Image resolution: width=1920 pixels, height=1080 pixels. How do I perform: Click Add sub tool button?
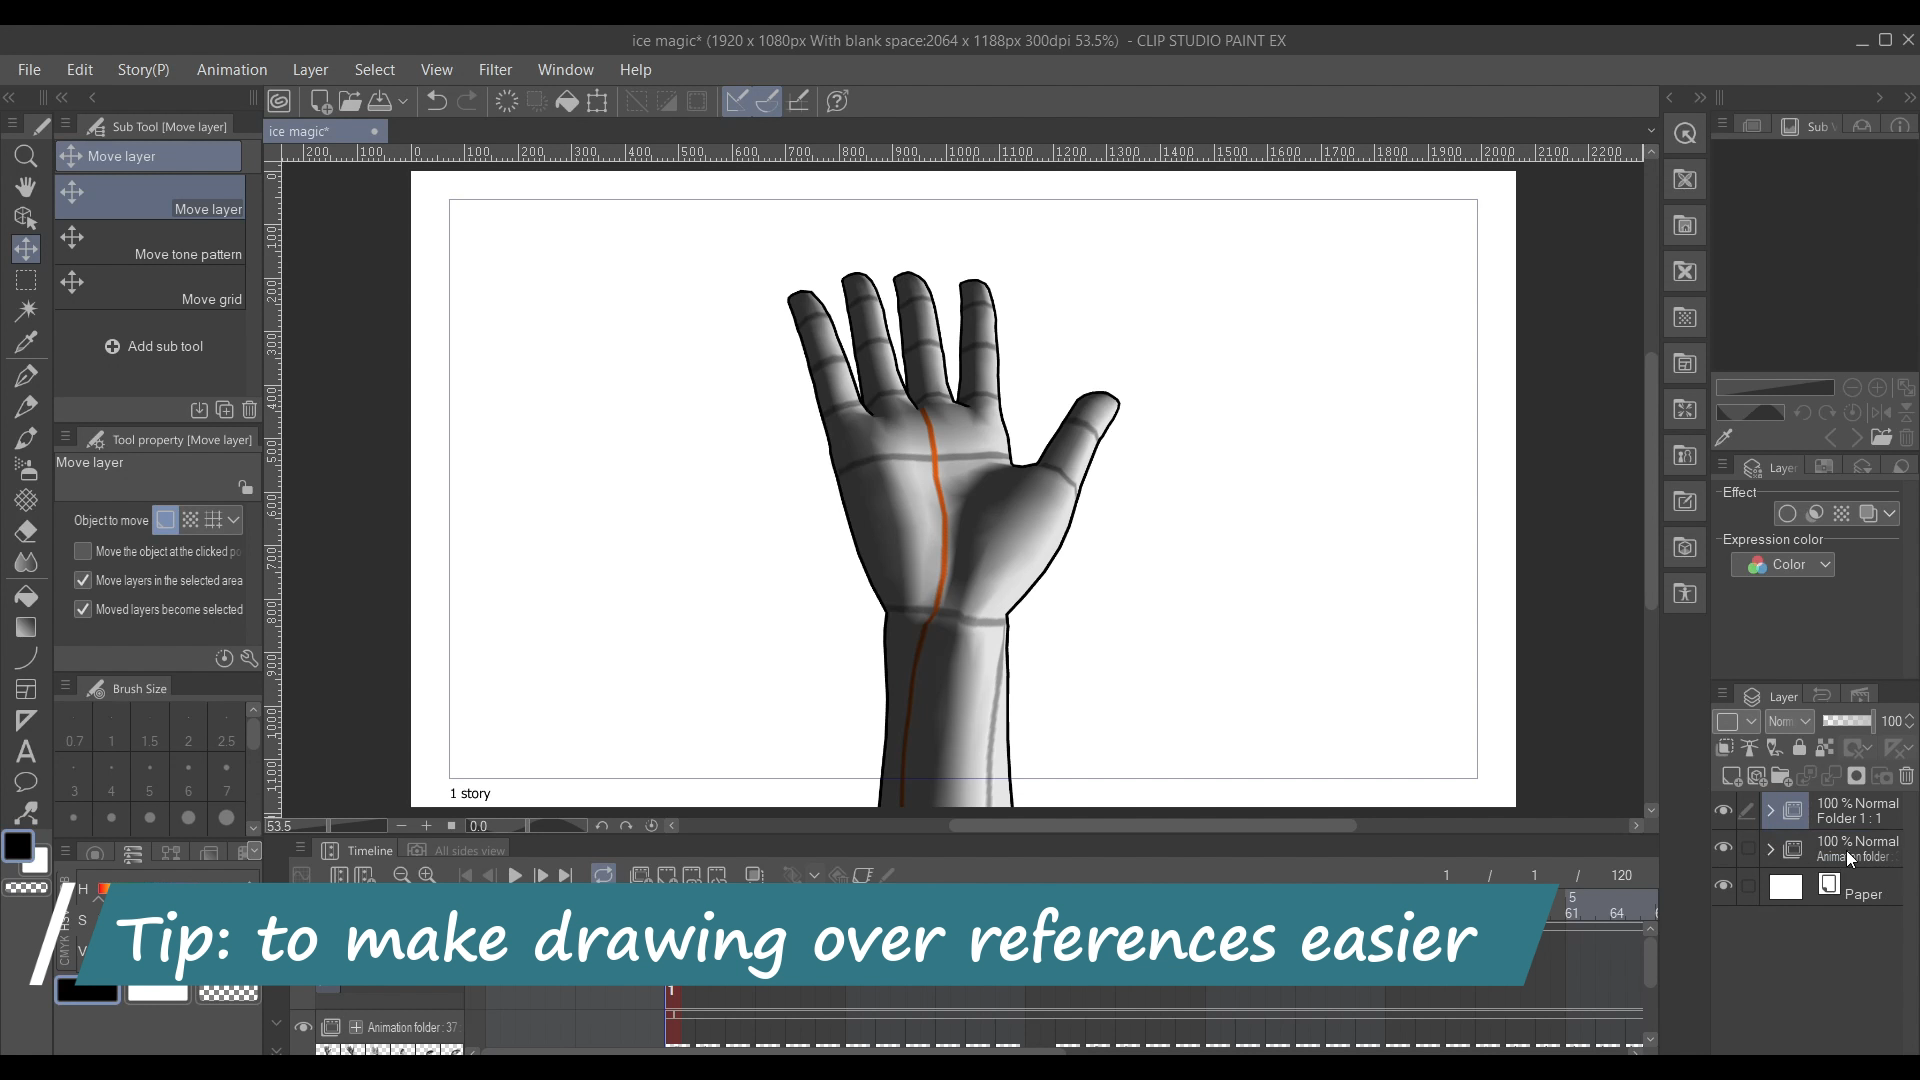(x=154, y=346)
